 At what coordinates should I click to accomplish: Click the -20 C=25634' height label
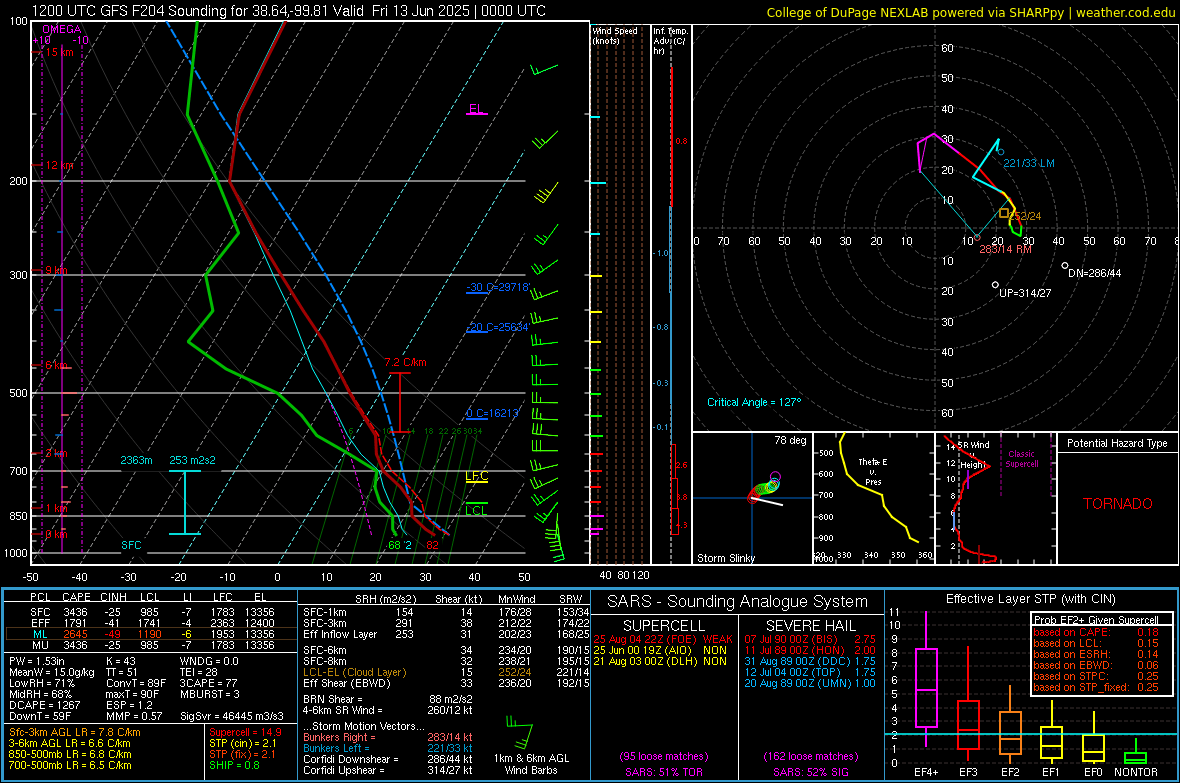coord(498,328)
